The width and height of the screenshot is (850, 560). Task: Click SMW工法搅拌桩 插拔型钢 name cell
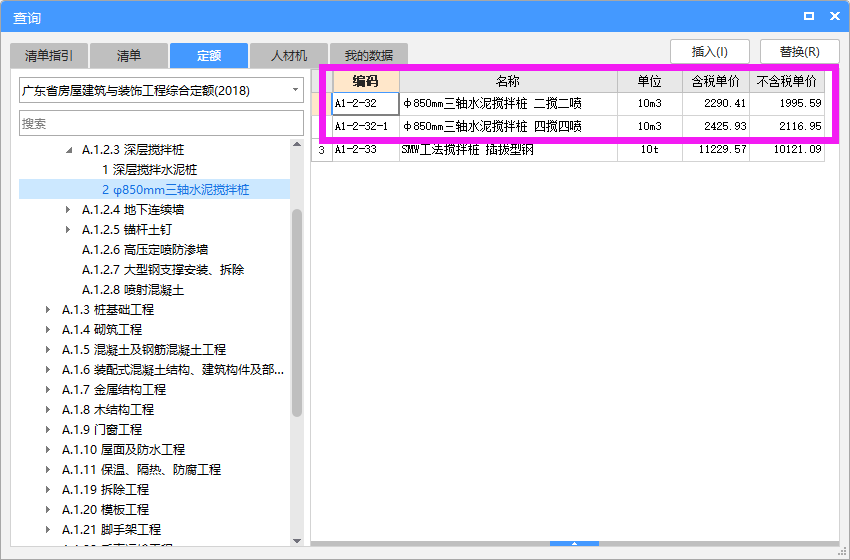[508, 150]
